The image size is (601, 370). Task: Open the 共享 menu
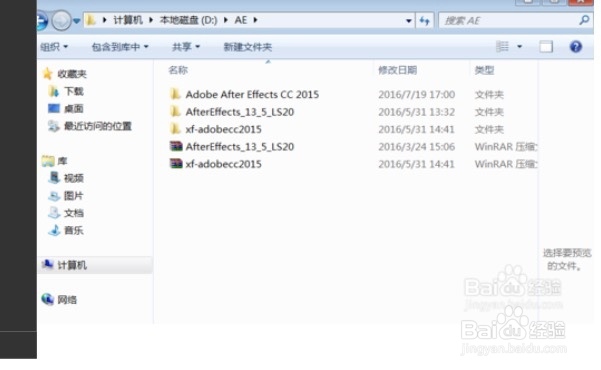186,47
